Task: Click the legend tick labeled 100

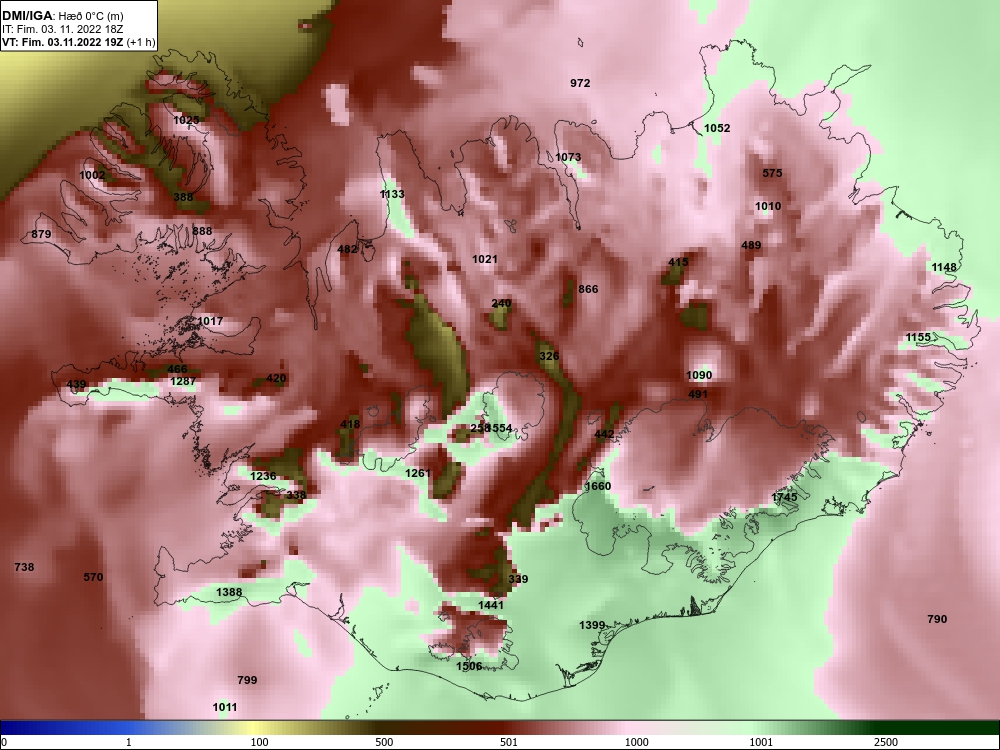Action: pos(260,742)
